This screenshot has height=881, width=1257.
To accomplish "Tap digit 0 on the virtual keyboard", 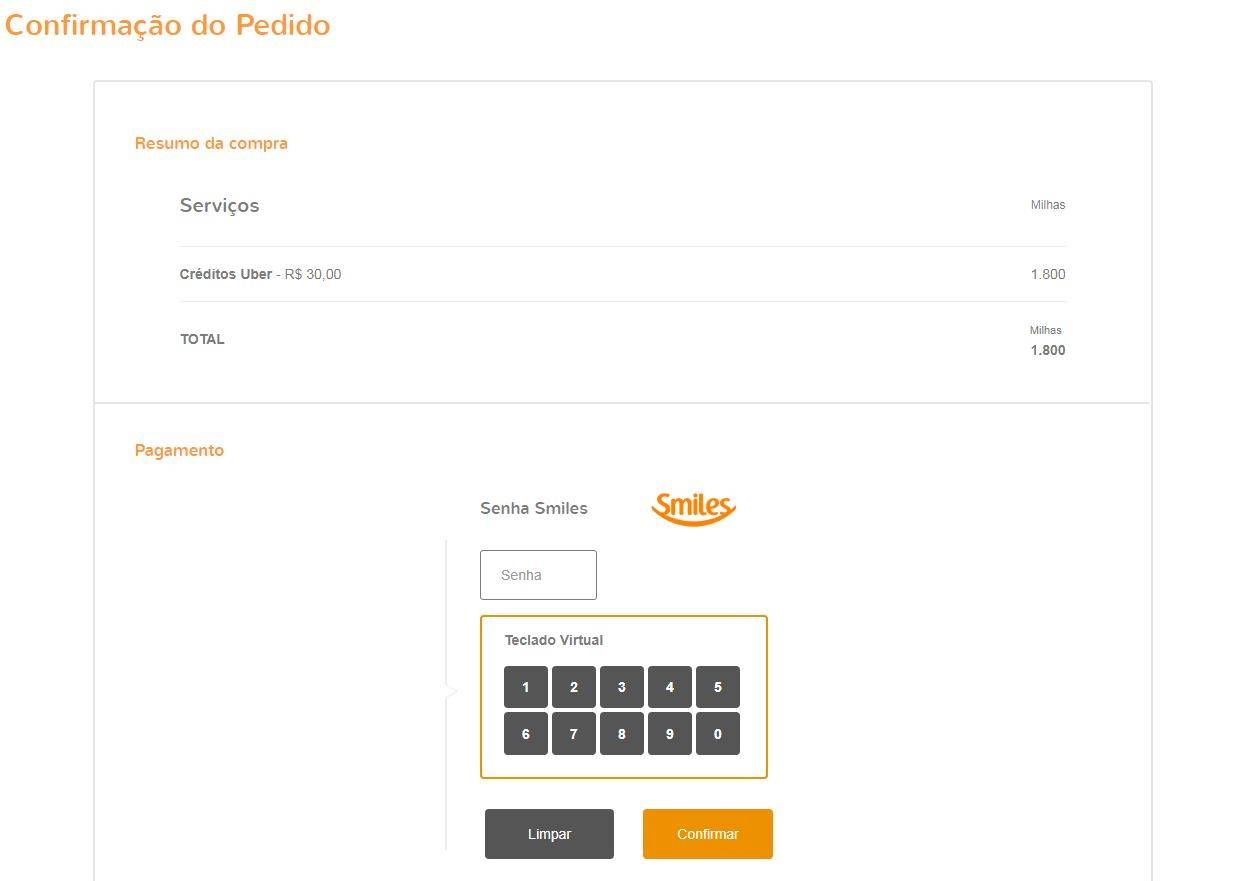I will [x=718, y=733].
